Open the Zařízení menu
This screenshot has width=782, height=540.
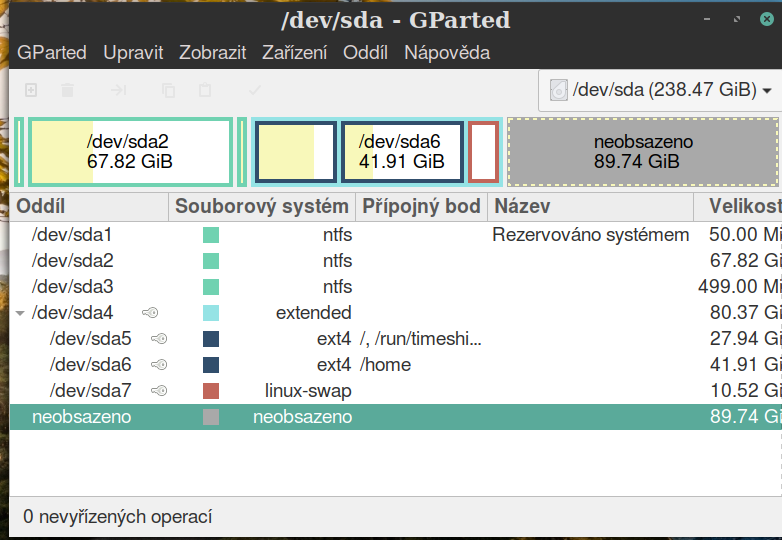[x=294, y=53]
